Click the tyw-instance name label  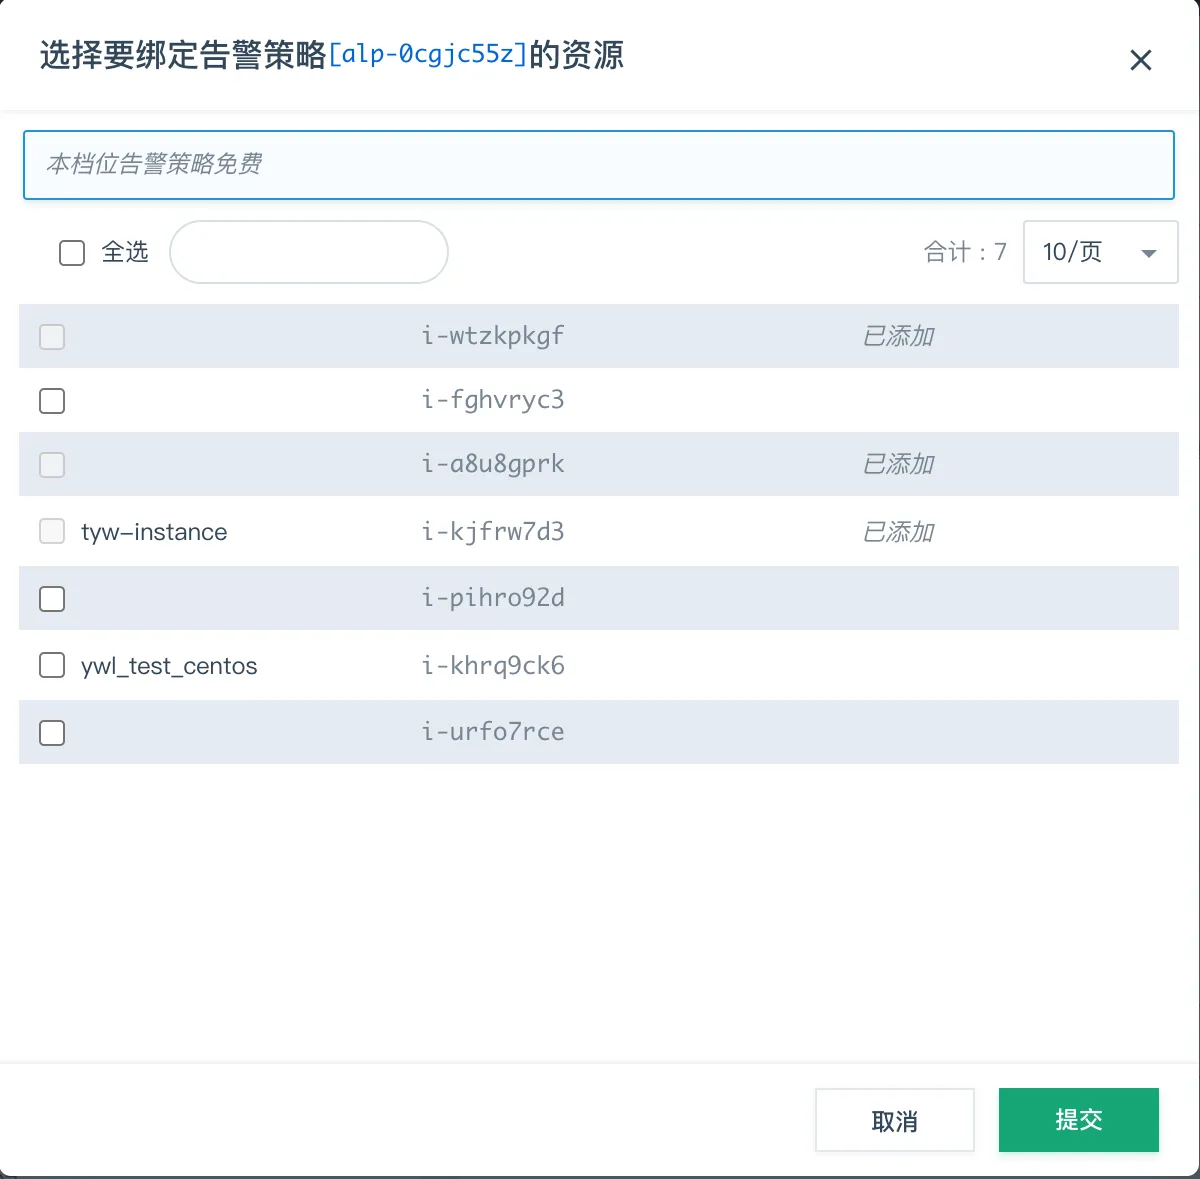(154, 532)
